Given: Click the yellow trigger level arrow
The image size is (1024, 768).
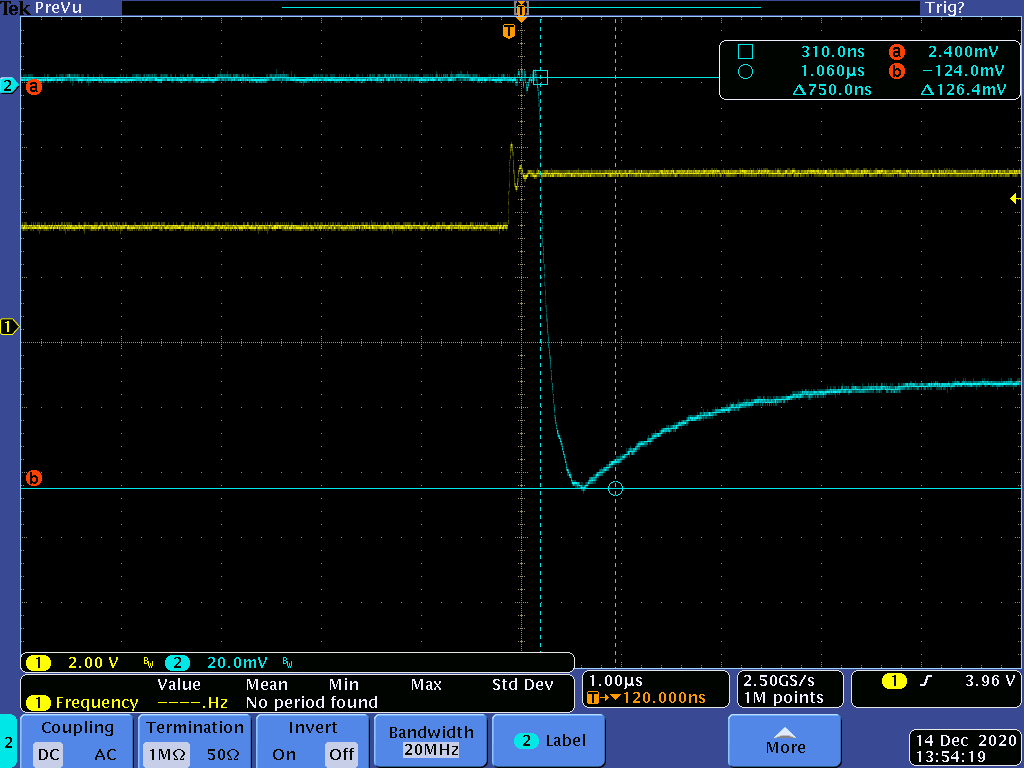Looking at the screenshot, I should pyautogui.click(x=1015, y=199).
